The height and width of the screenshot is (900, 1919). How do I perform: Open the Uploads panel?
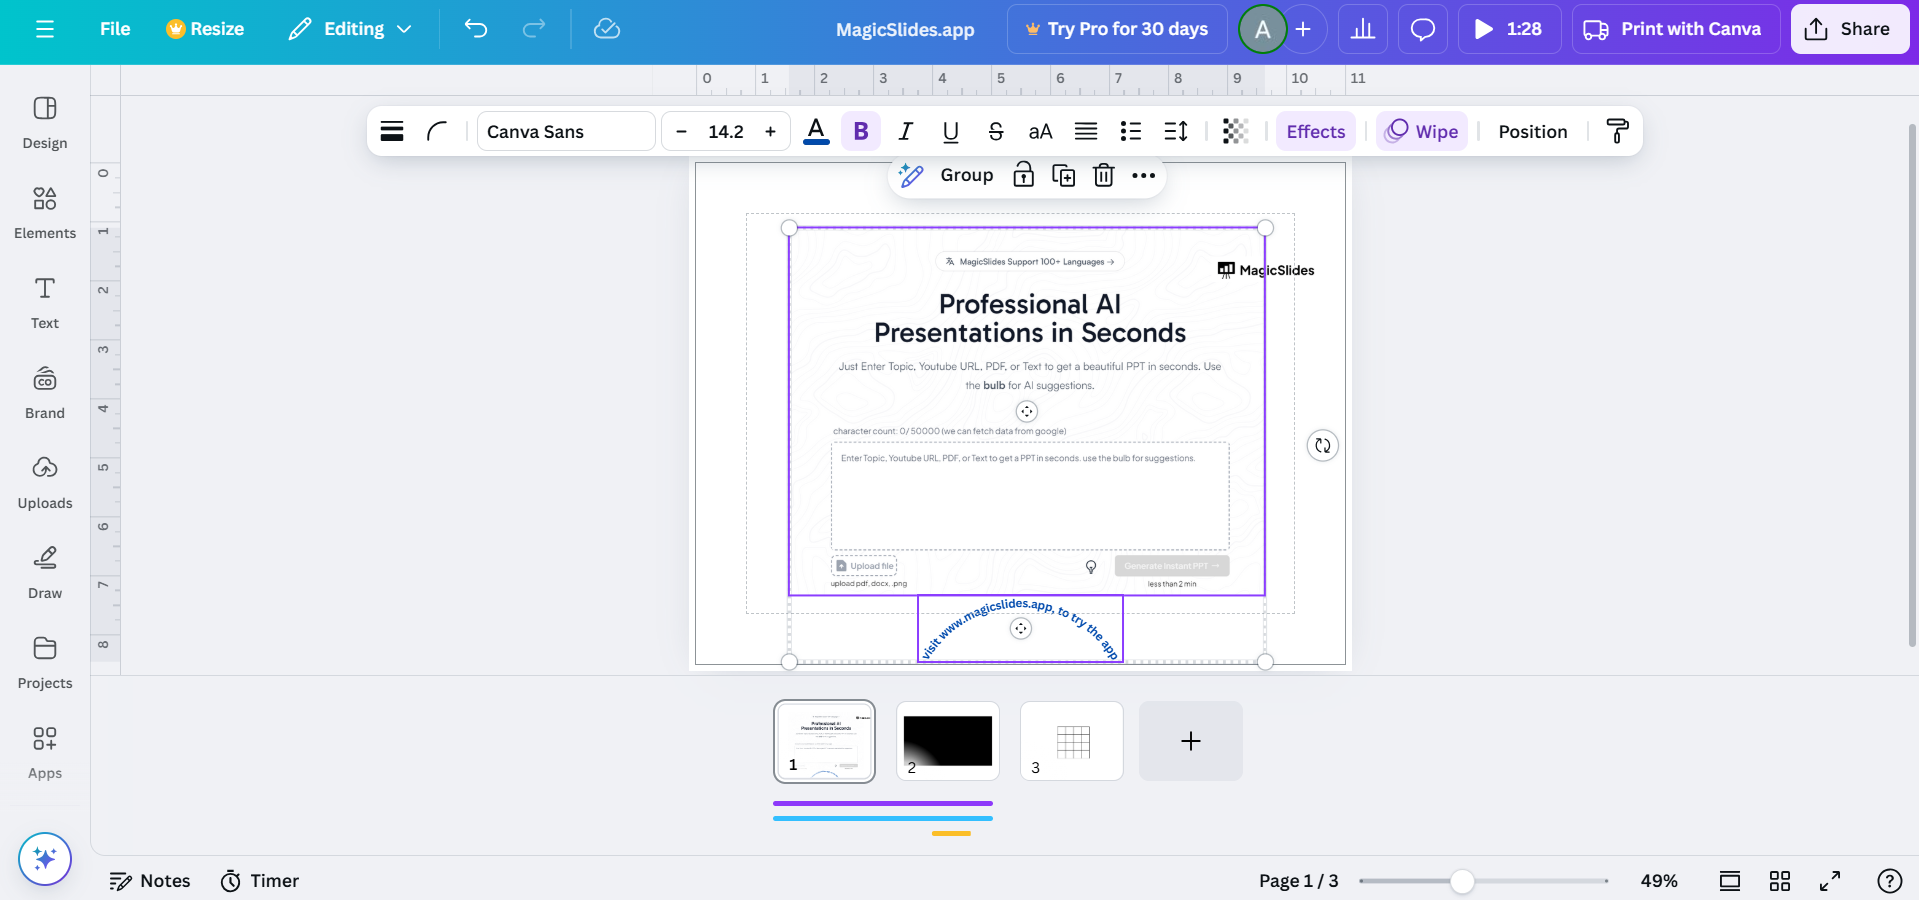(x=45, y=482)
